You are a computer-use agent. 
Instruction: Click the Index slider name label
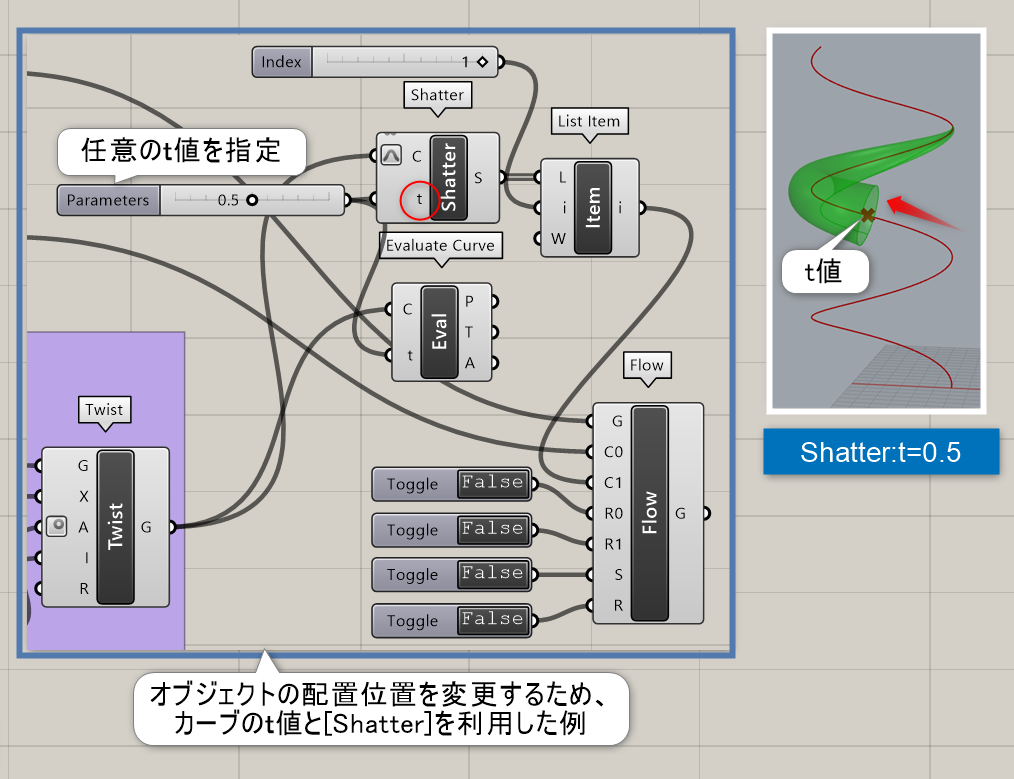(x=282, y=62)
